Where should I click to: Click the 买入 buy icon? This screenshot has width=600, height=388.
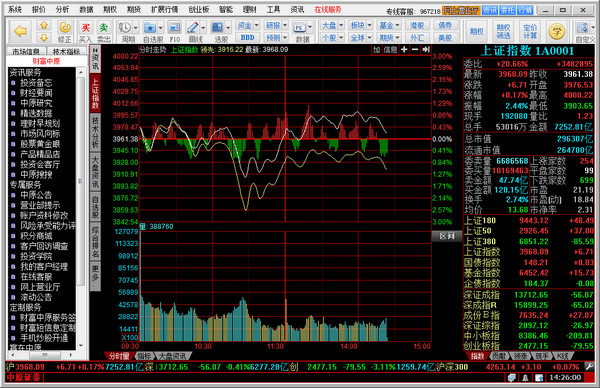pyautogui.click(x=86, y=28)
